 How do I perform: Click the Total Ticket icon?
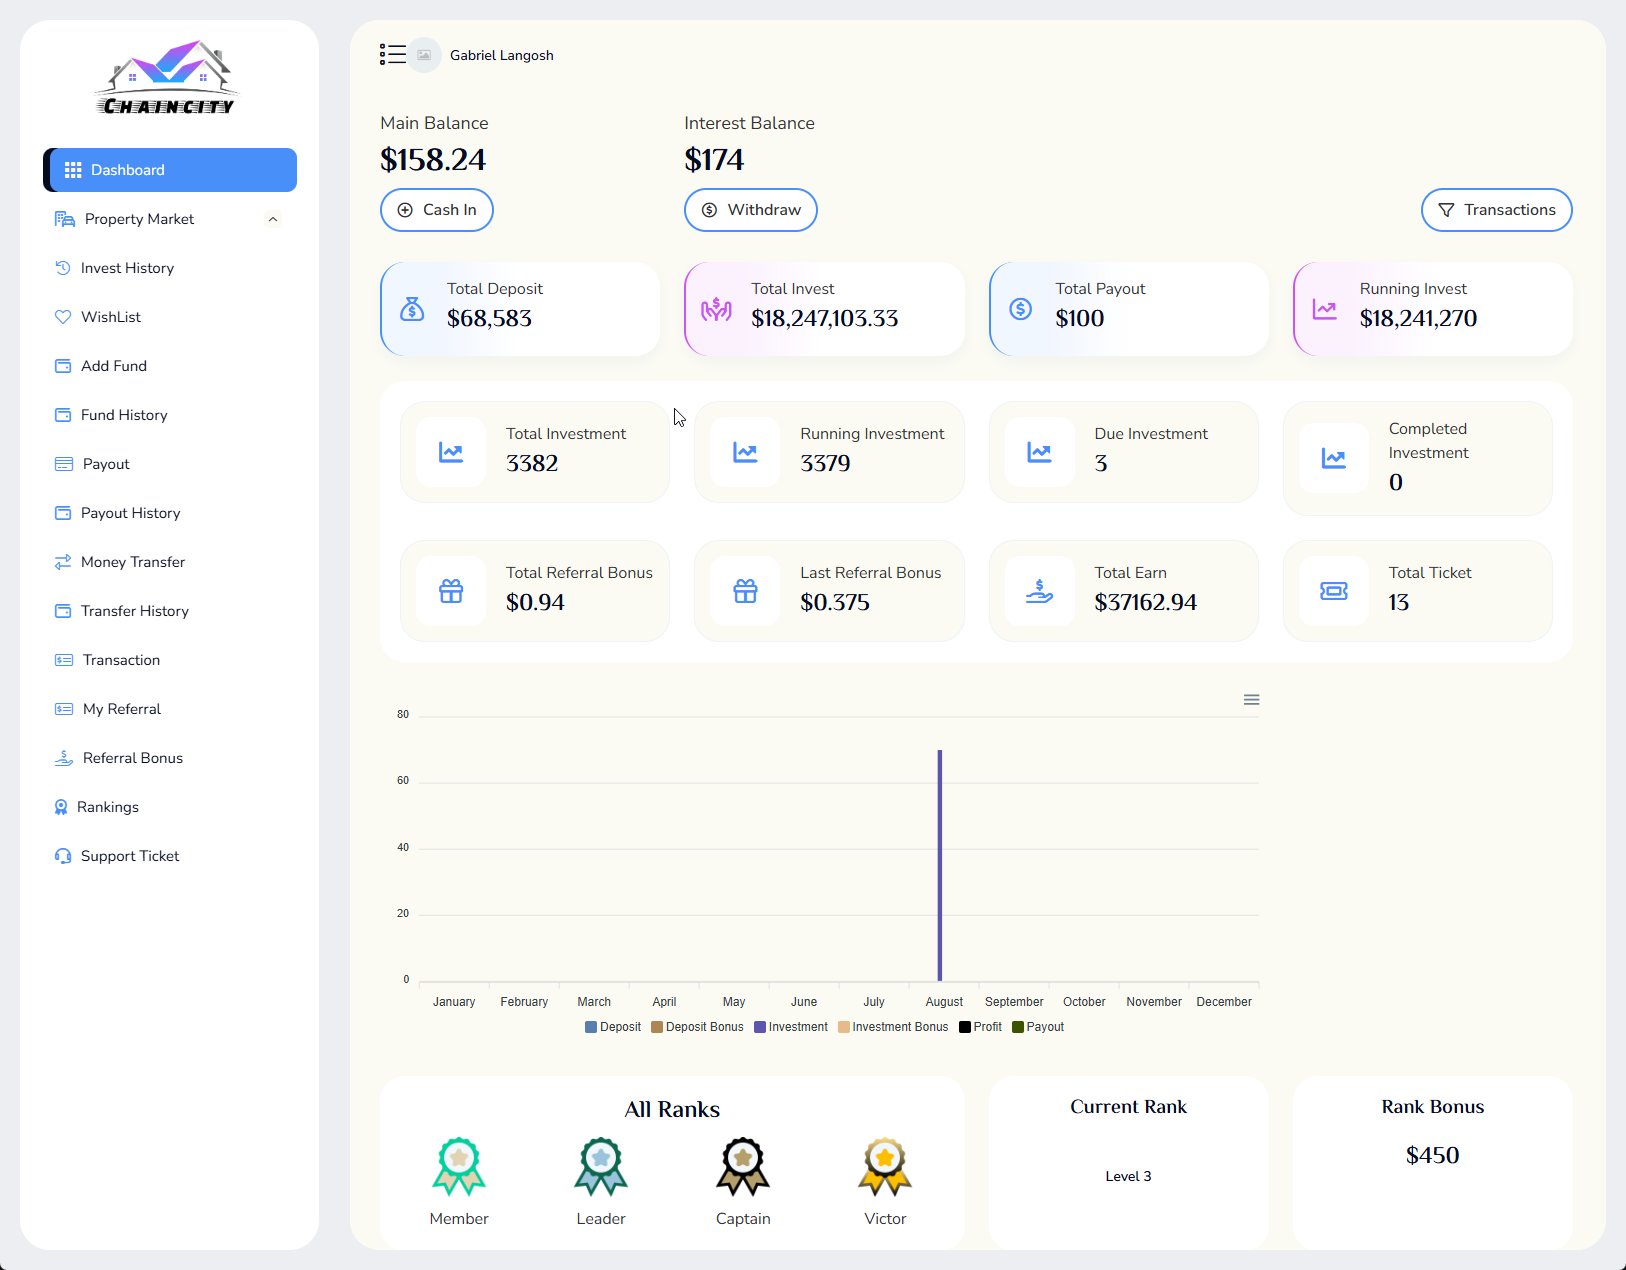coord(1334,591)
